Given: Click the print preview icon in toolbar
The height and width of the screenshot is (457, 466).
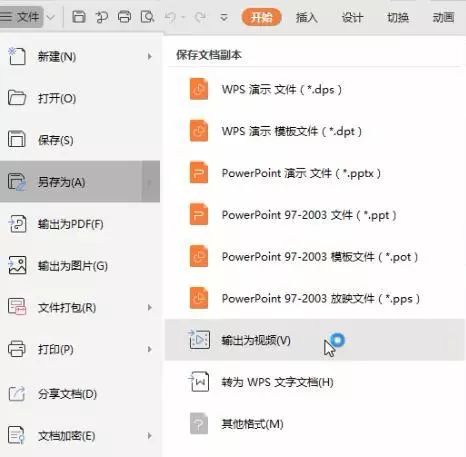Looking at the screenshot, I should click(x=147, y=17).
